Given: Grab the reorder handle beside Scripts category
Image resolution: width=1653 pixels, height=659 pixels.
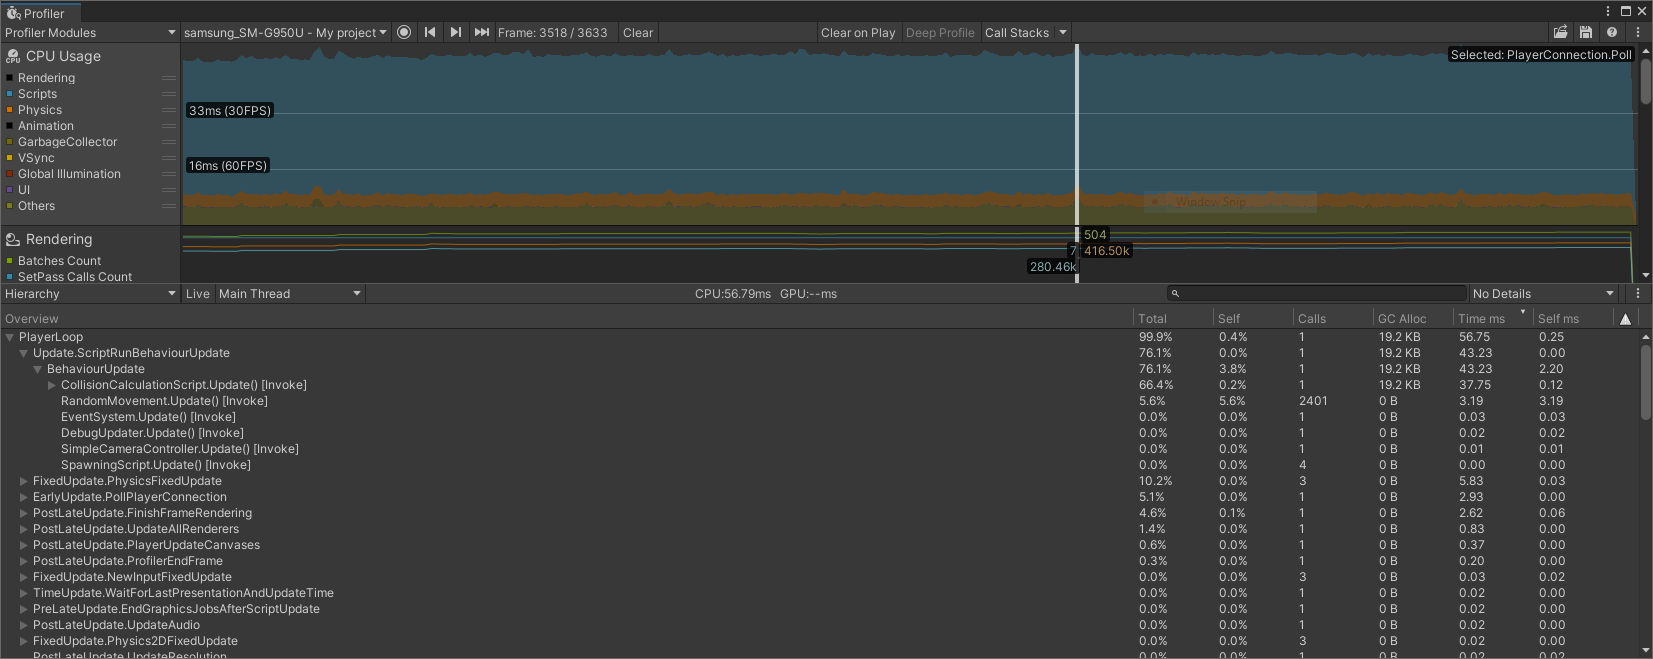Looking at the screenshot, I should (169, 94).
